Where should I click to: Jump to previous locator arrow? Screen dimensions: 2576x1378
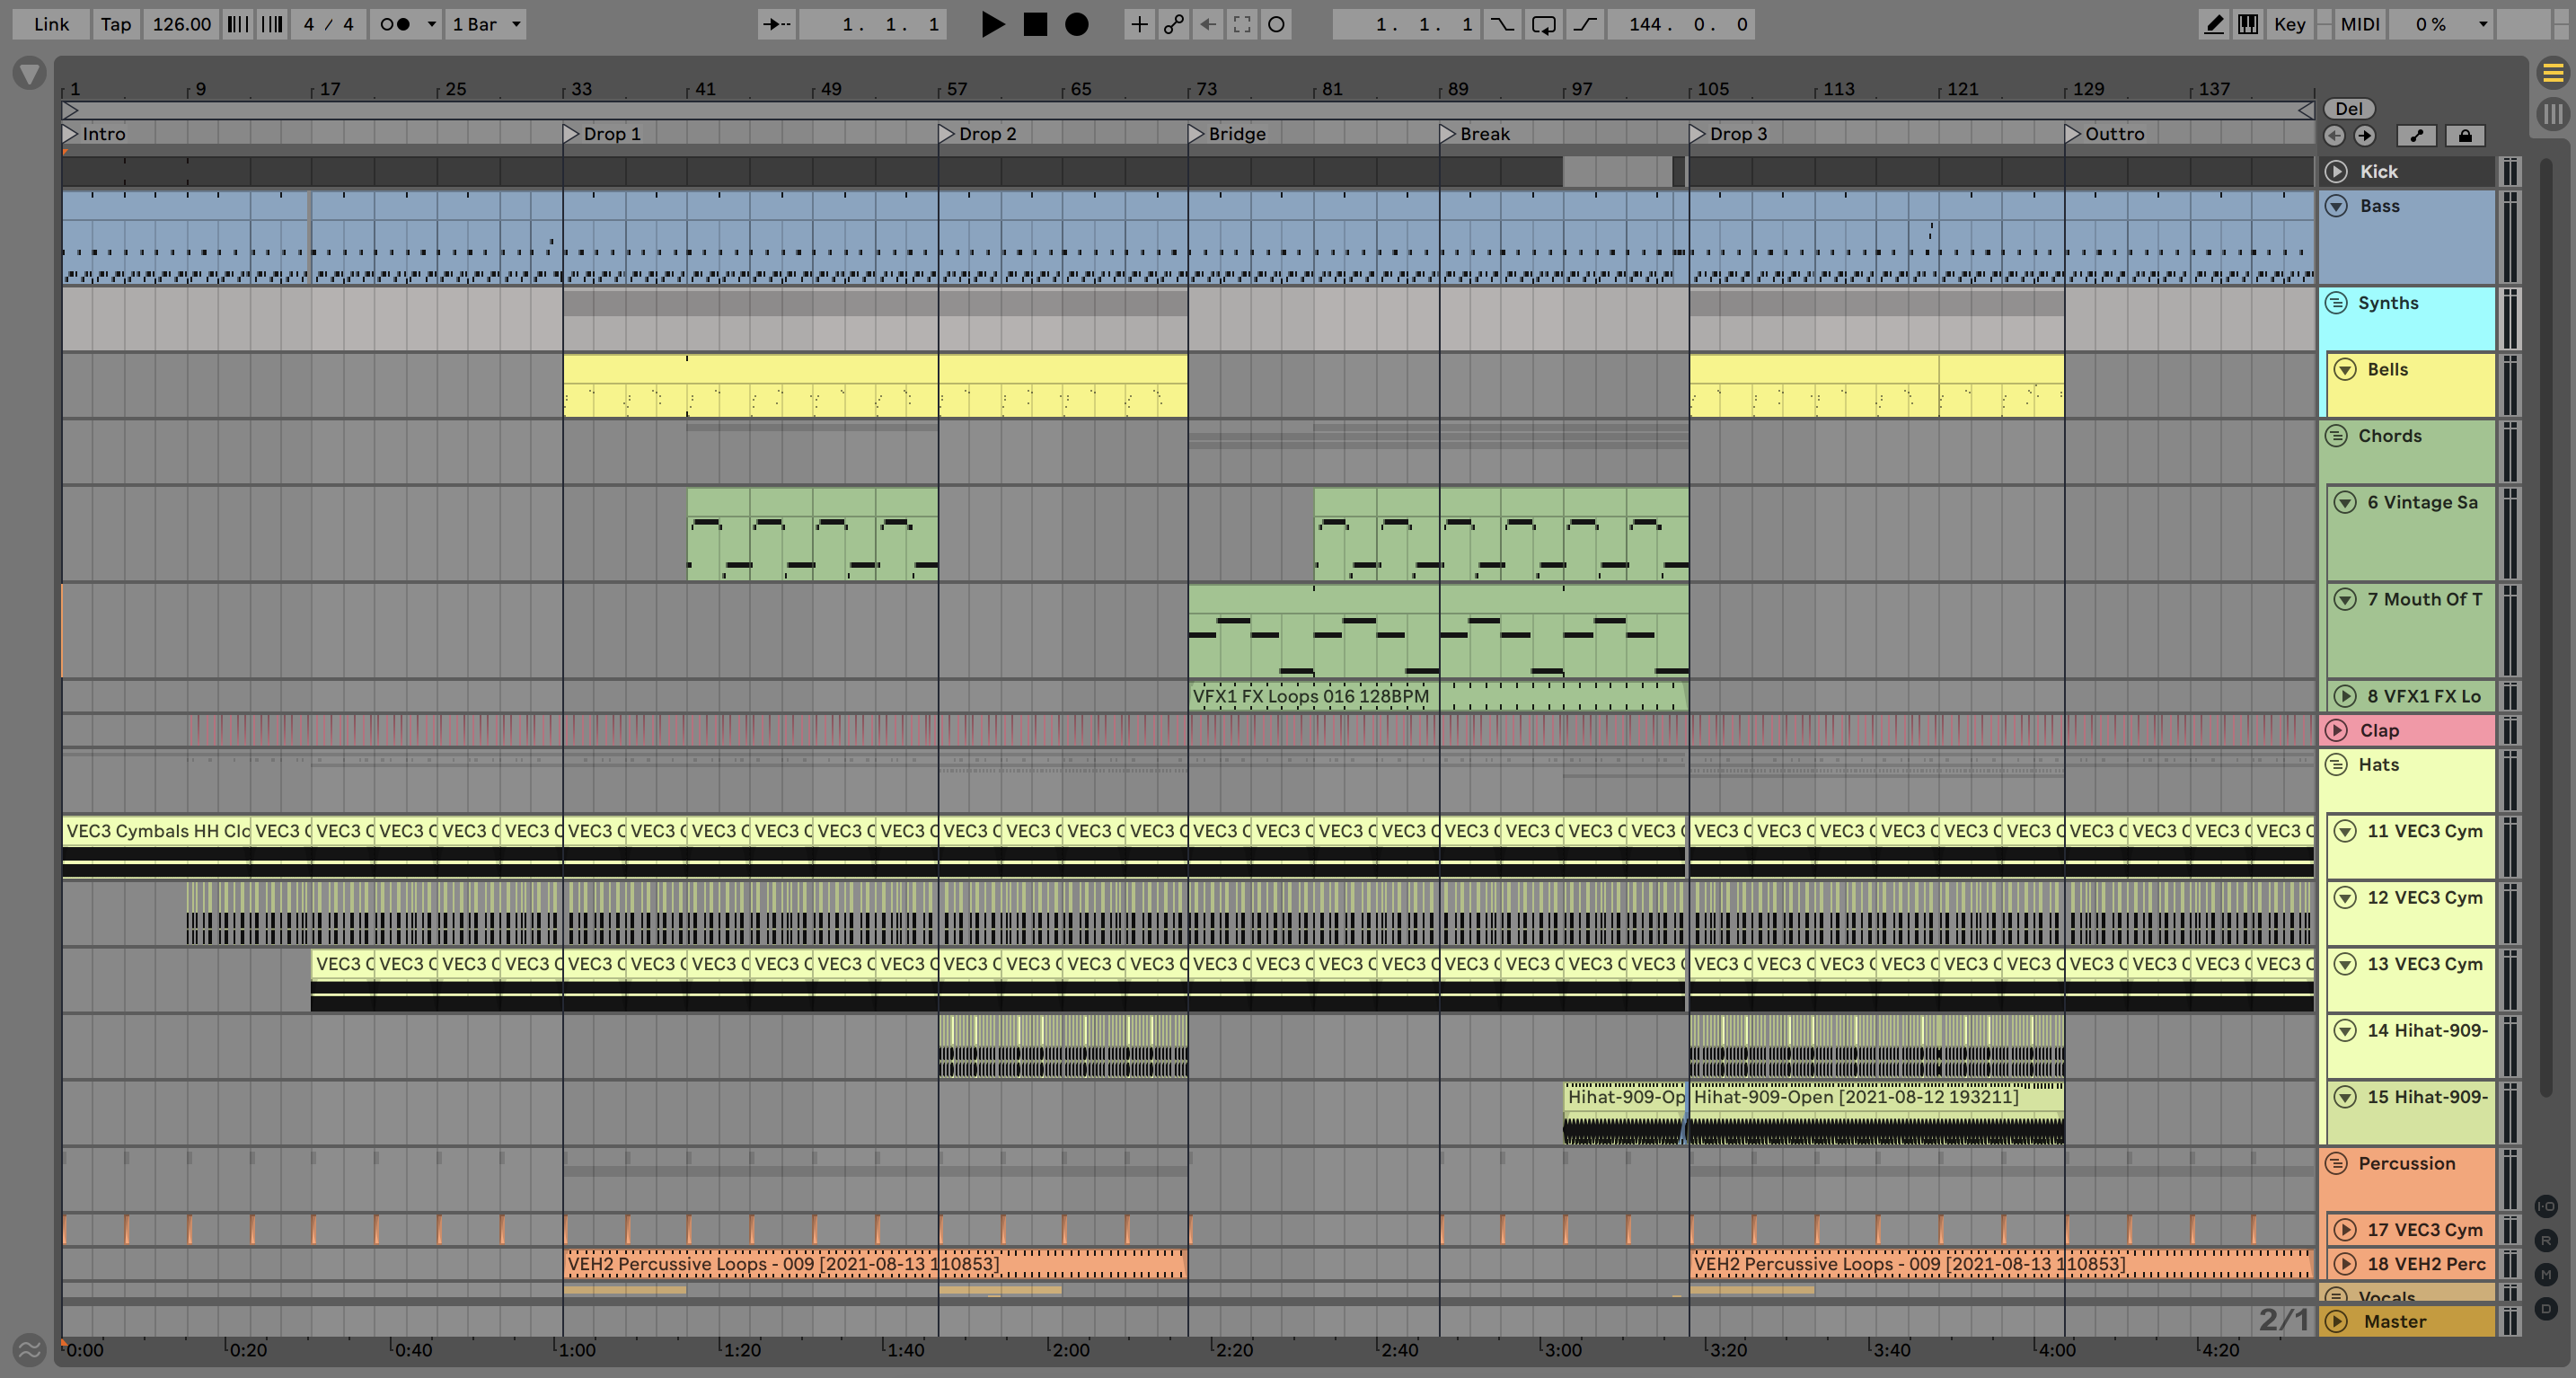pyautogui.click(x=2335, y=135)
